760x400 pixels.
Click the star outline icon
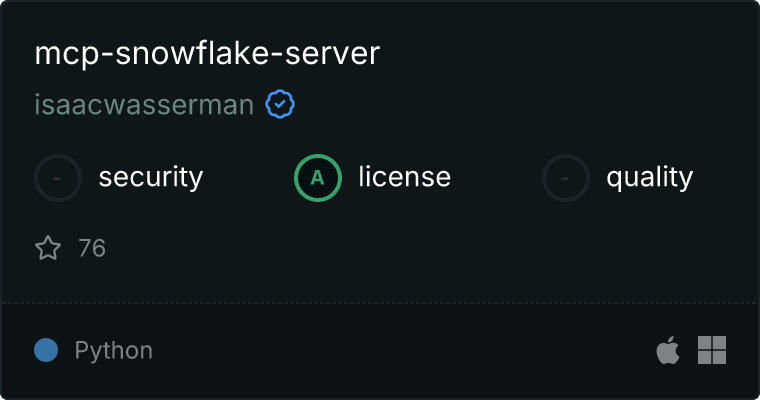pos(48,248)
